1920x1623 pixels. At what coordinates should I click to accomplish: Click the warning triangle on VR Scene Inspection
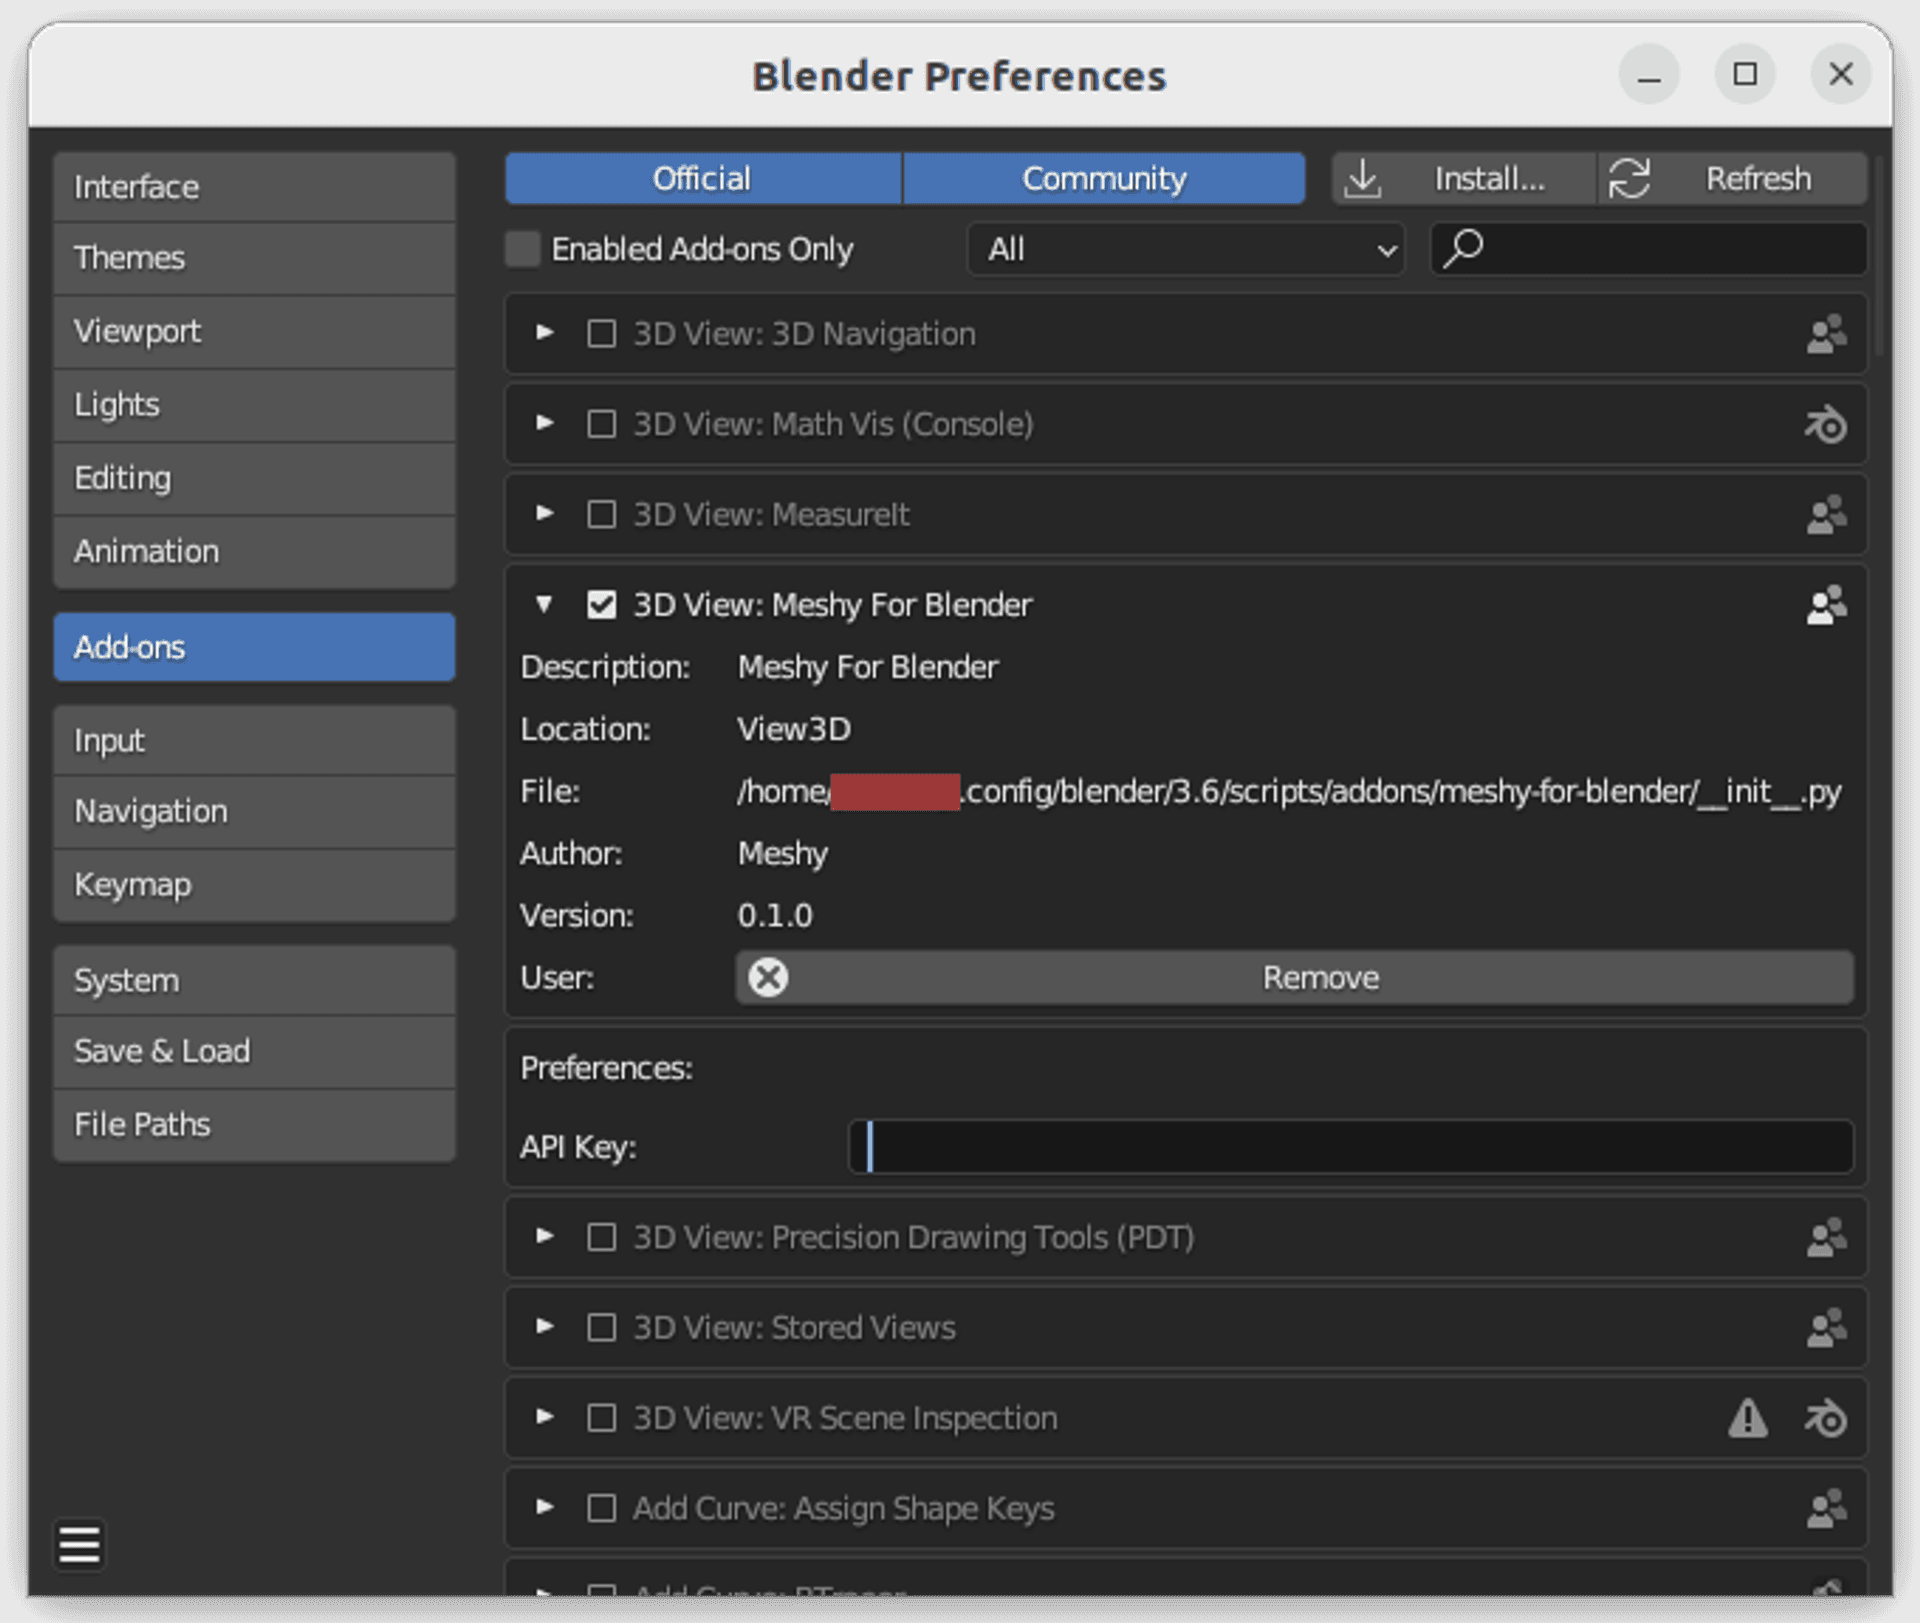(x=1747, y=1418)
